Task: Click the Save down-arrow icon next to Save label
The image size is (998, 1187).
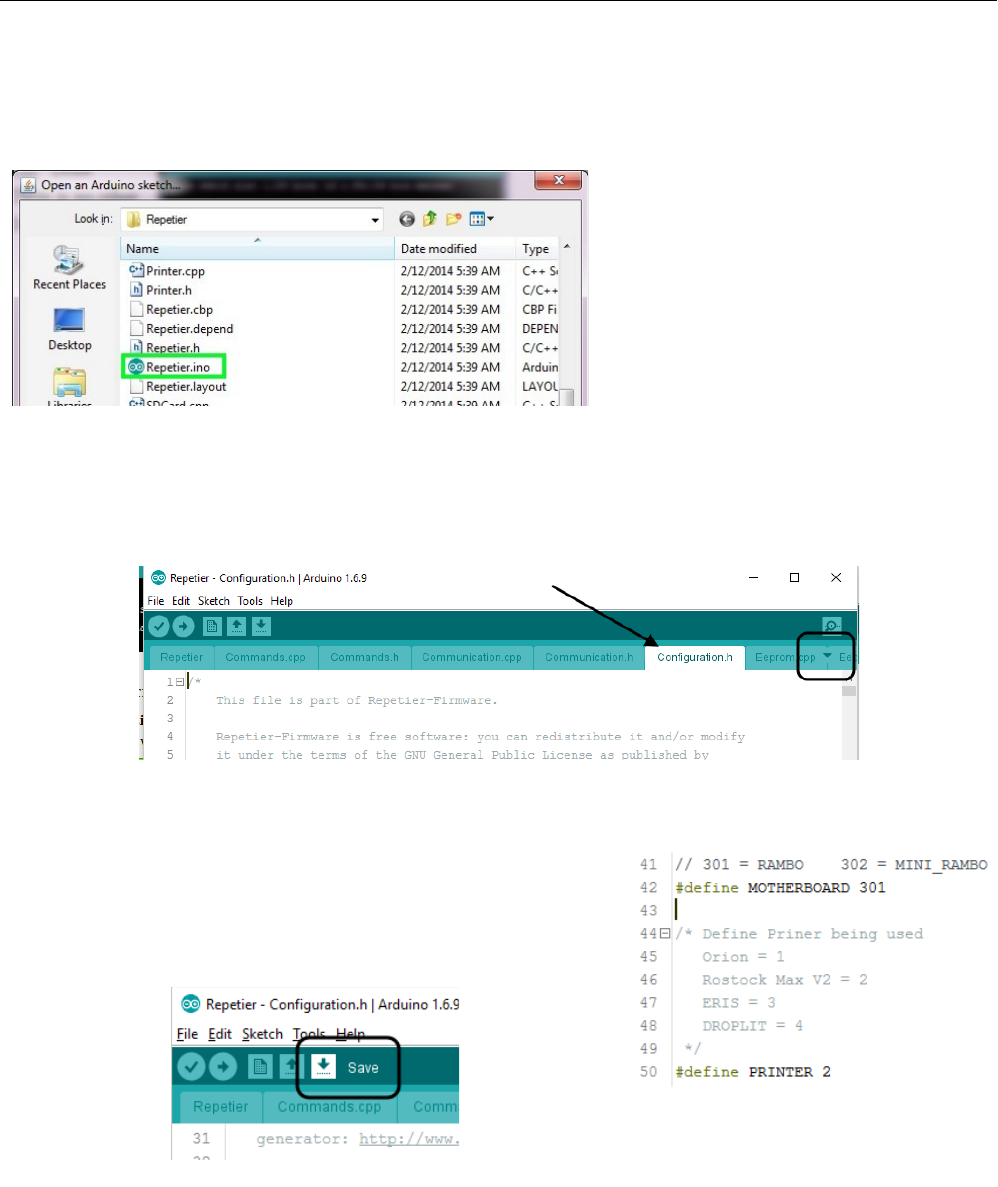Action: pyautogui.click(x=323, y=1067)
